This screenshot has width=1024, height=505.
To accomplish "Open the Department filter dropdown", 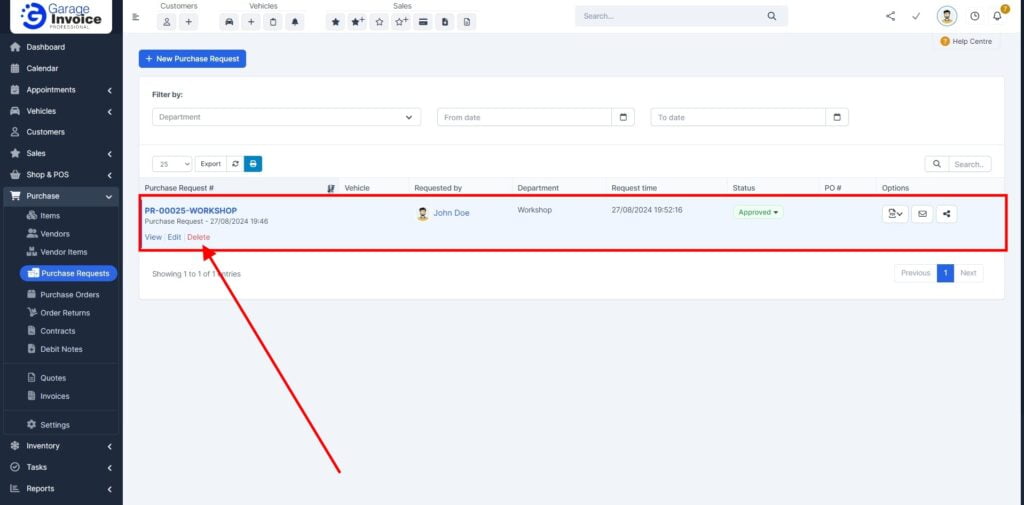I will click(x=286, y=117).
